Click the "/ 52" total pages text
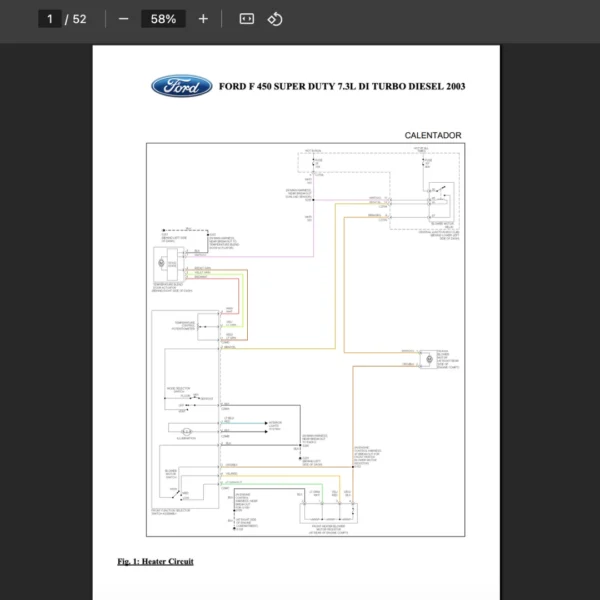The height and width of the screenshot is (600, 600). coord(75,19)
